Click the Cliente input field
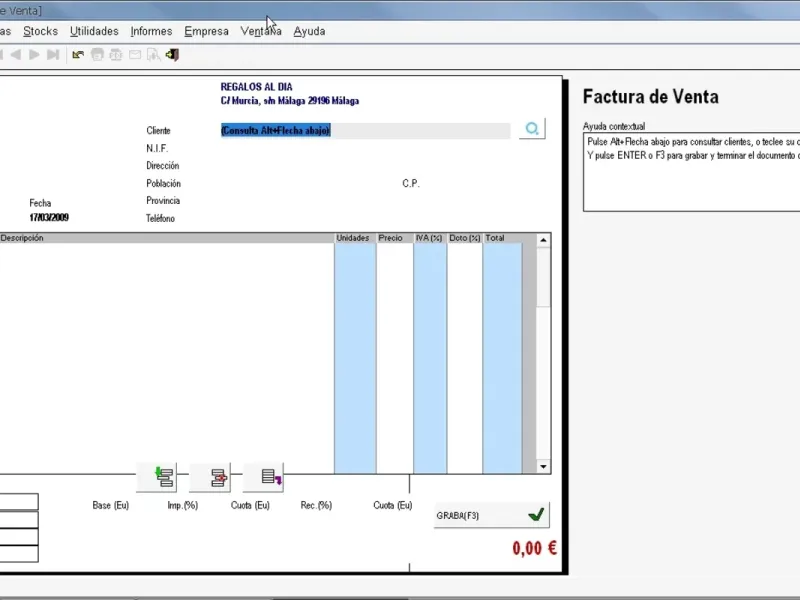The height and width of the screenshot is (600, 800). tap(365, 131)
